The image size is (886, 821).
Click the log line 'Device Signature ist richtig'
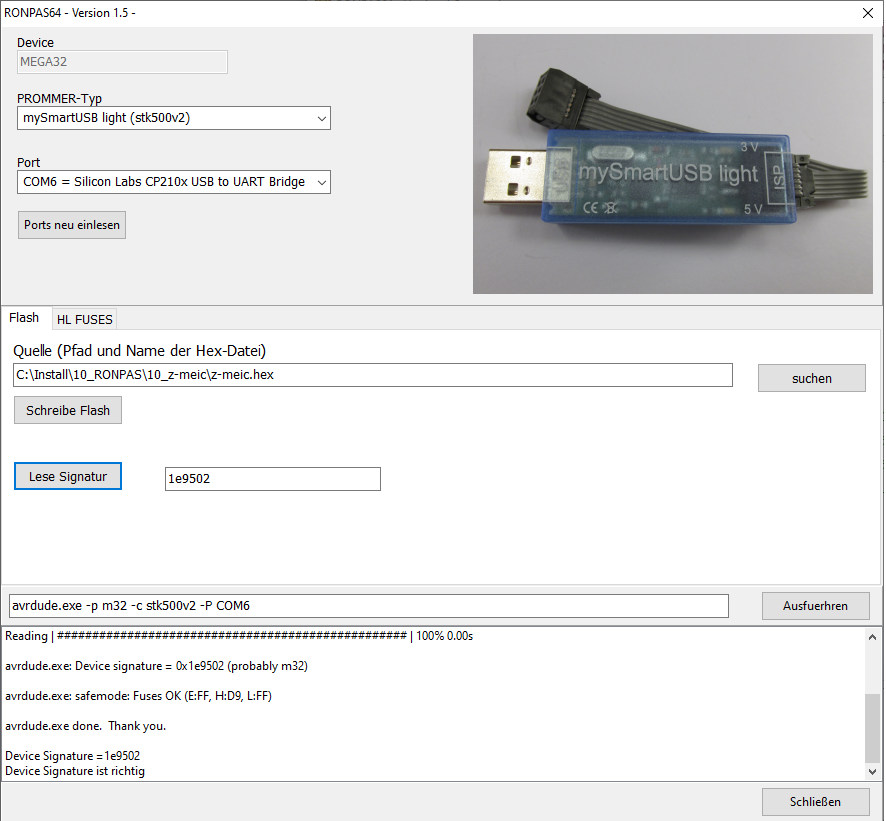pos(75,771)
